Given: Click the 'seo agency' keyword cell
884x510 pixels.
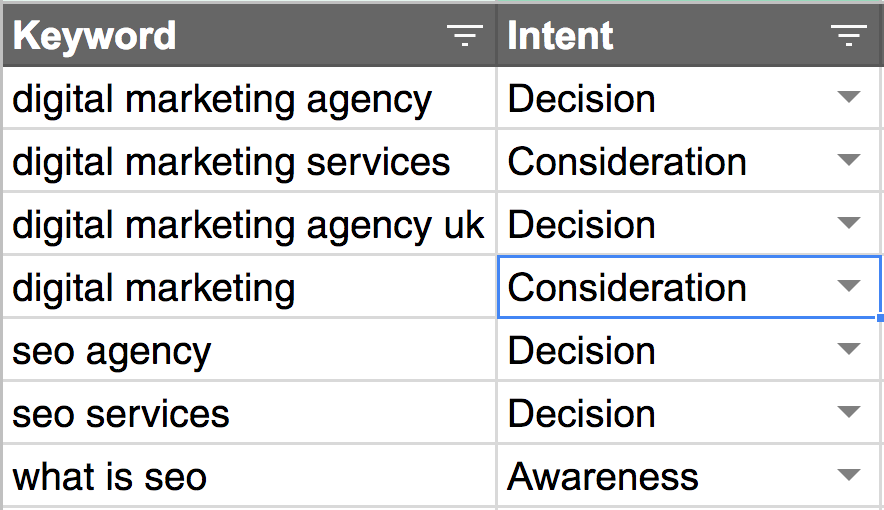Looking at the screenshot, I should coord(112,351).
